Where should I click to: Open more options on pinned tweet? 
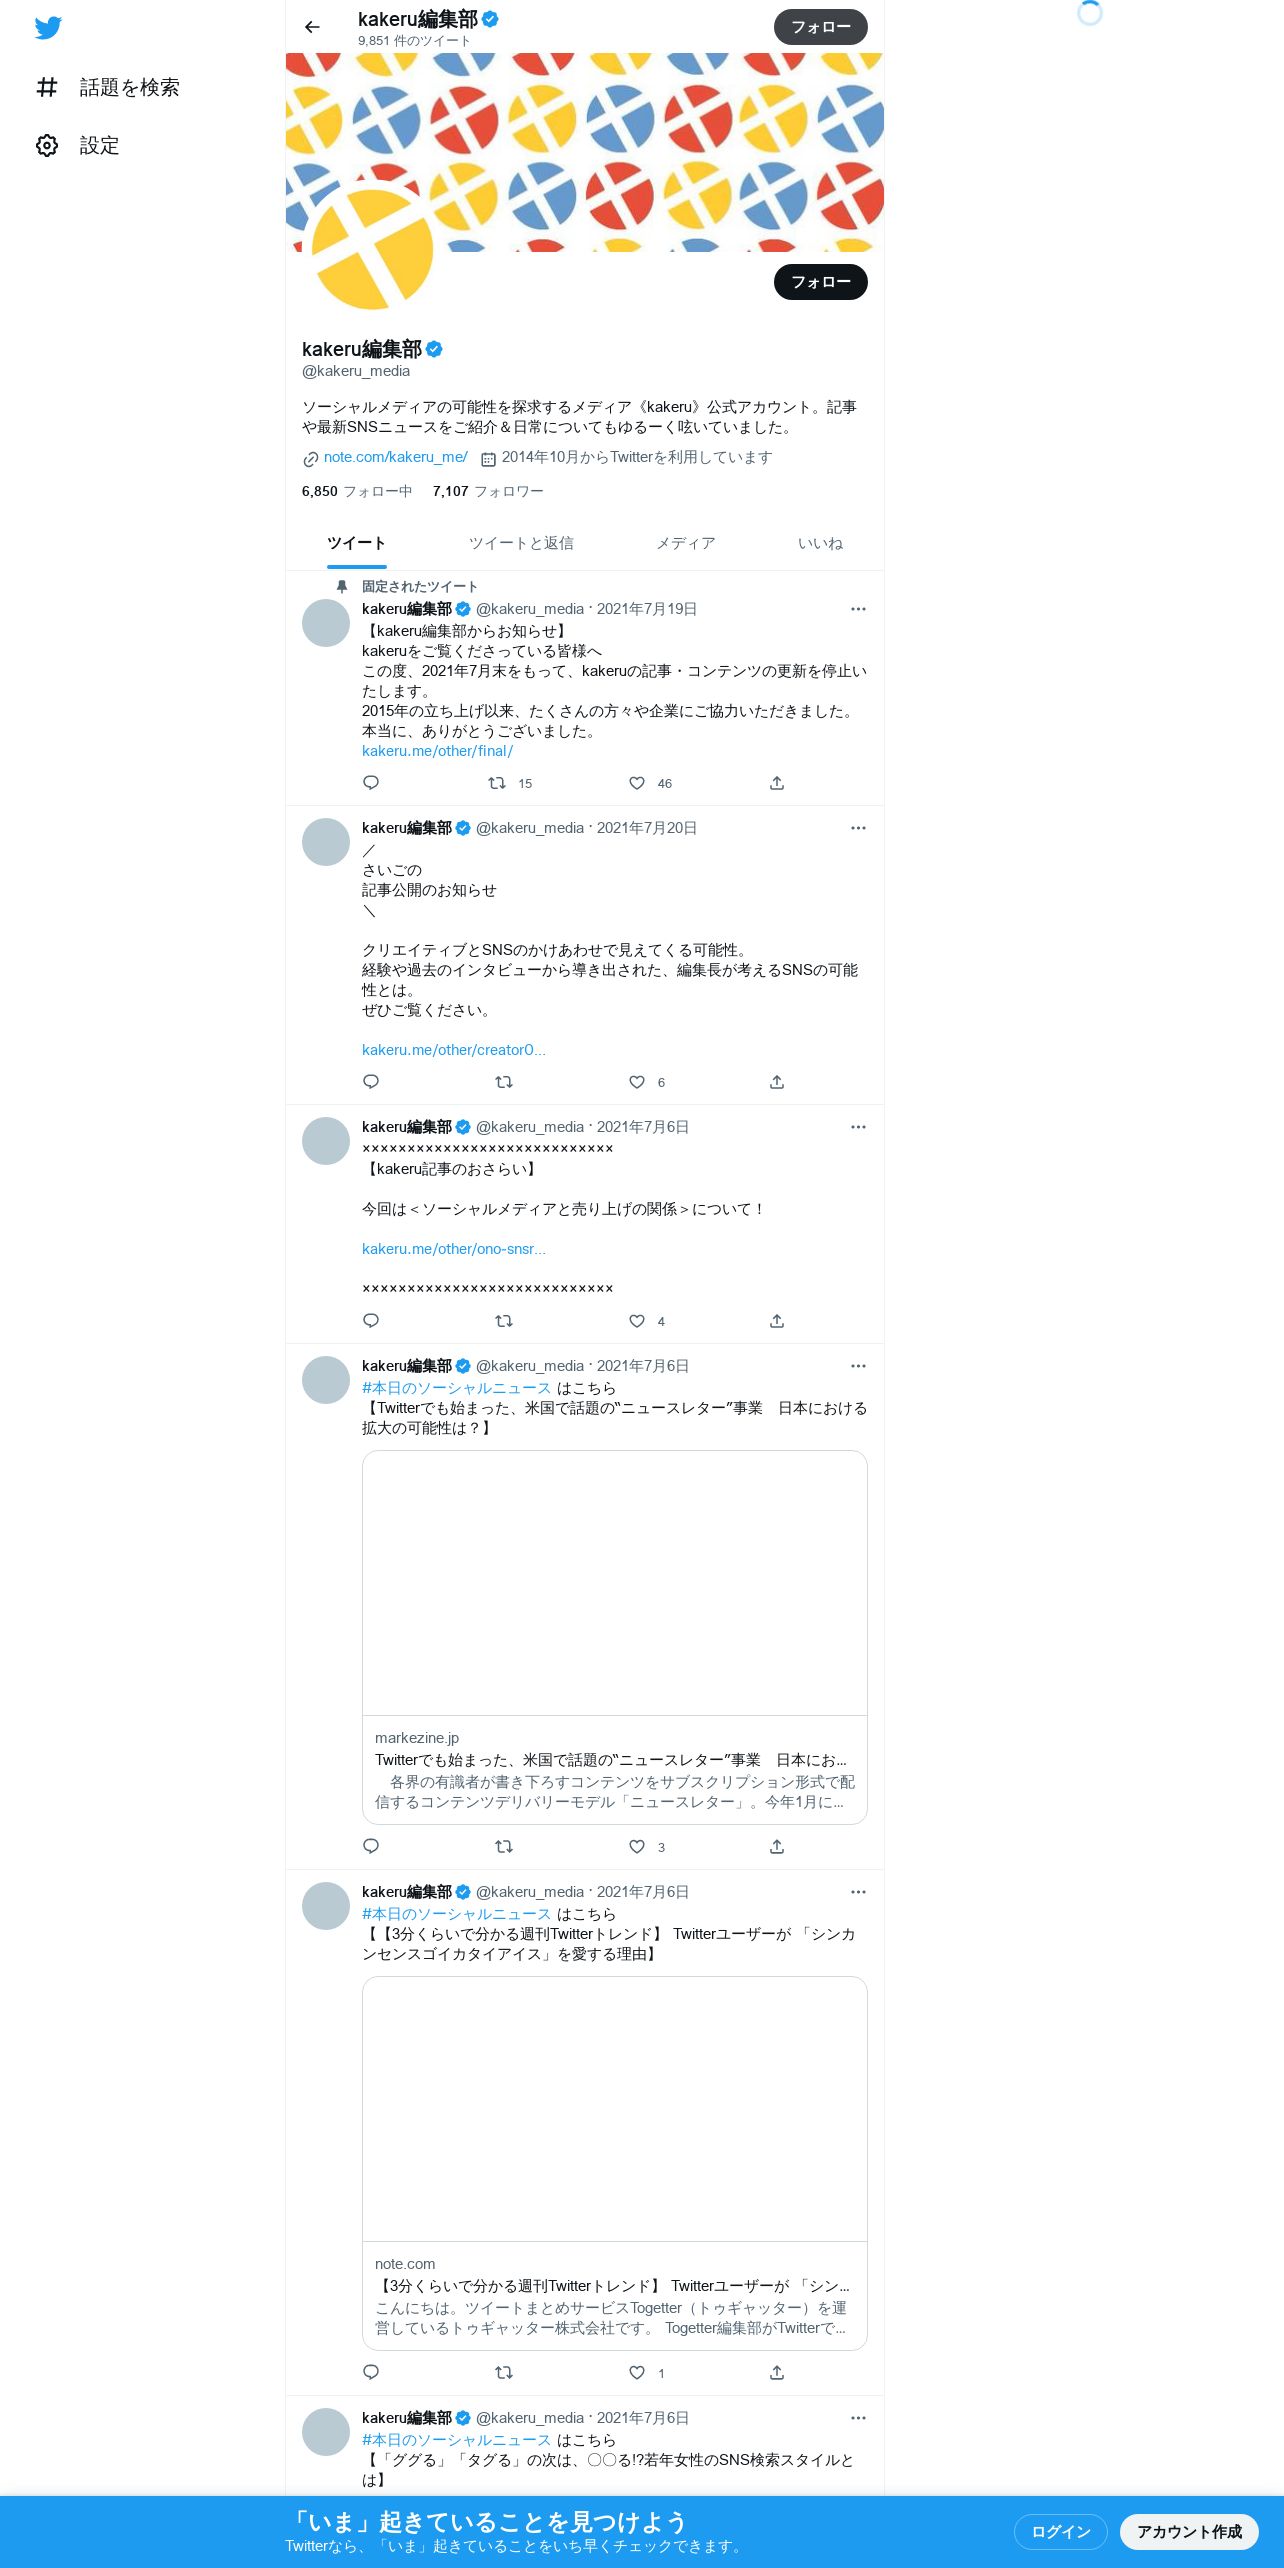click(x=858, y=609)
